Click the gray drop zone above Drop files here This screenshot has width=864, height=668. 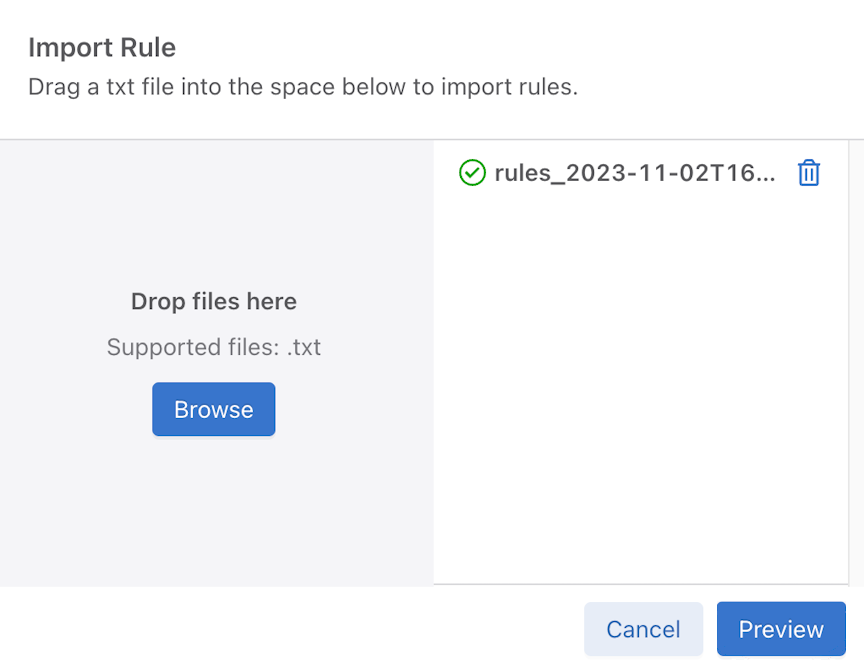217,215
